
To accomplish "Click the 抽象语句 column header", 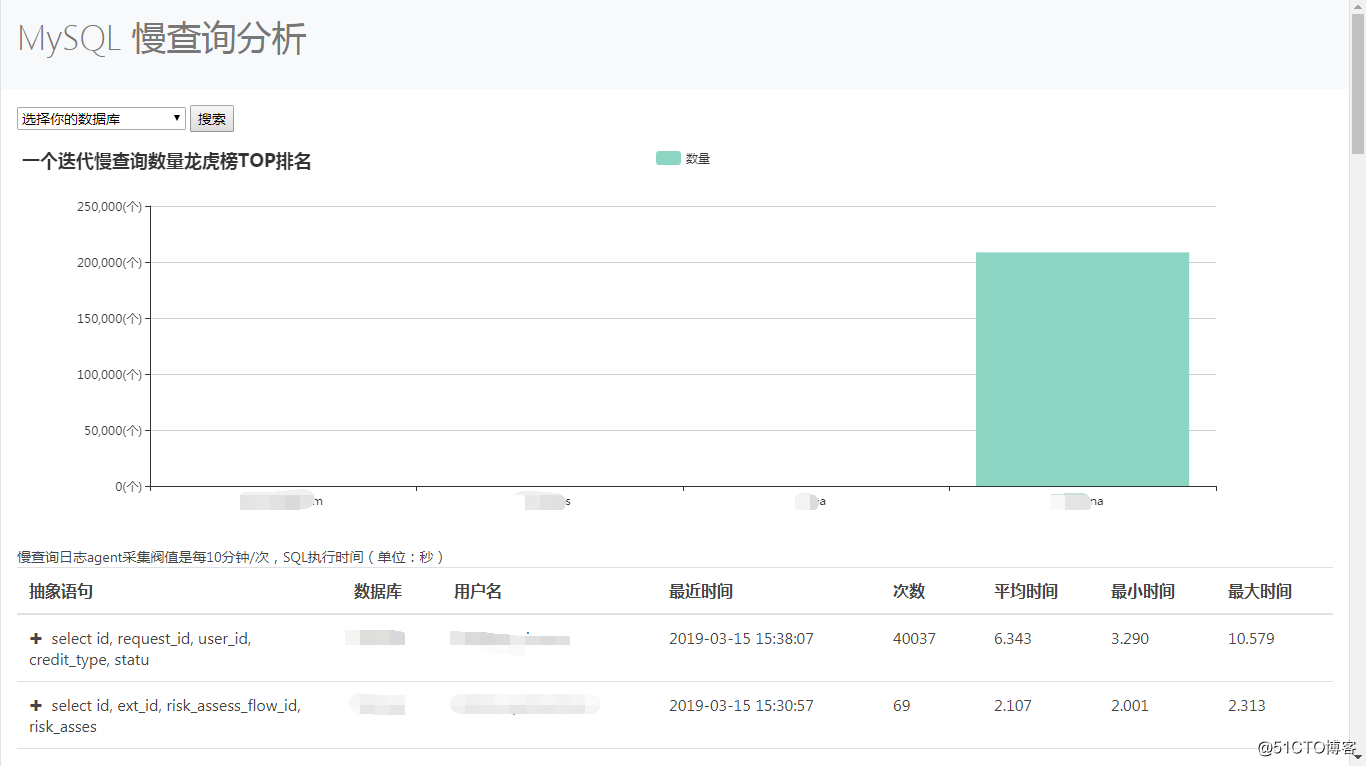I will coord(61,591).
